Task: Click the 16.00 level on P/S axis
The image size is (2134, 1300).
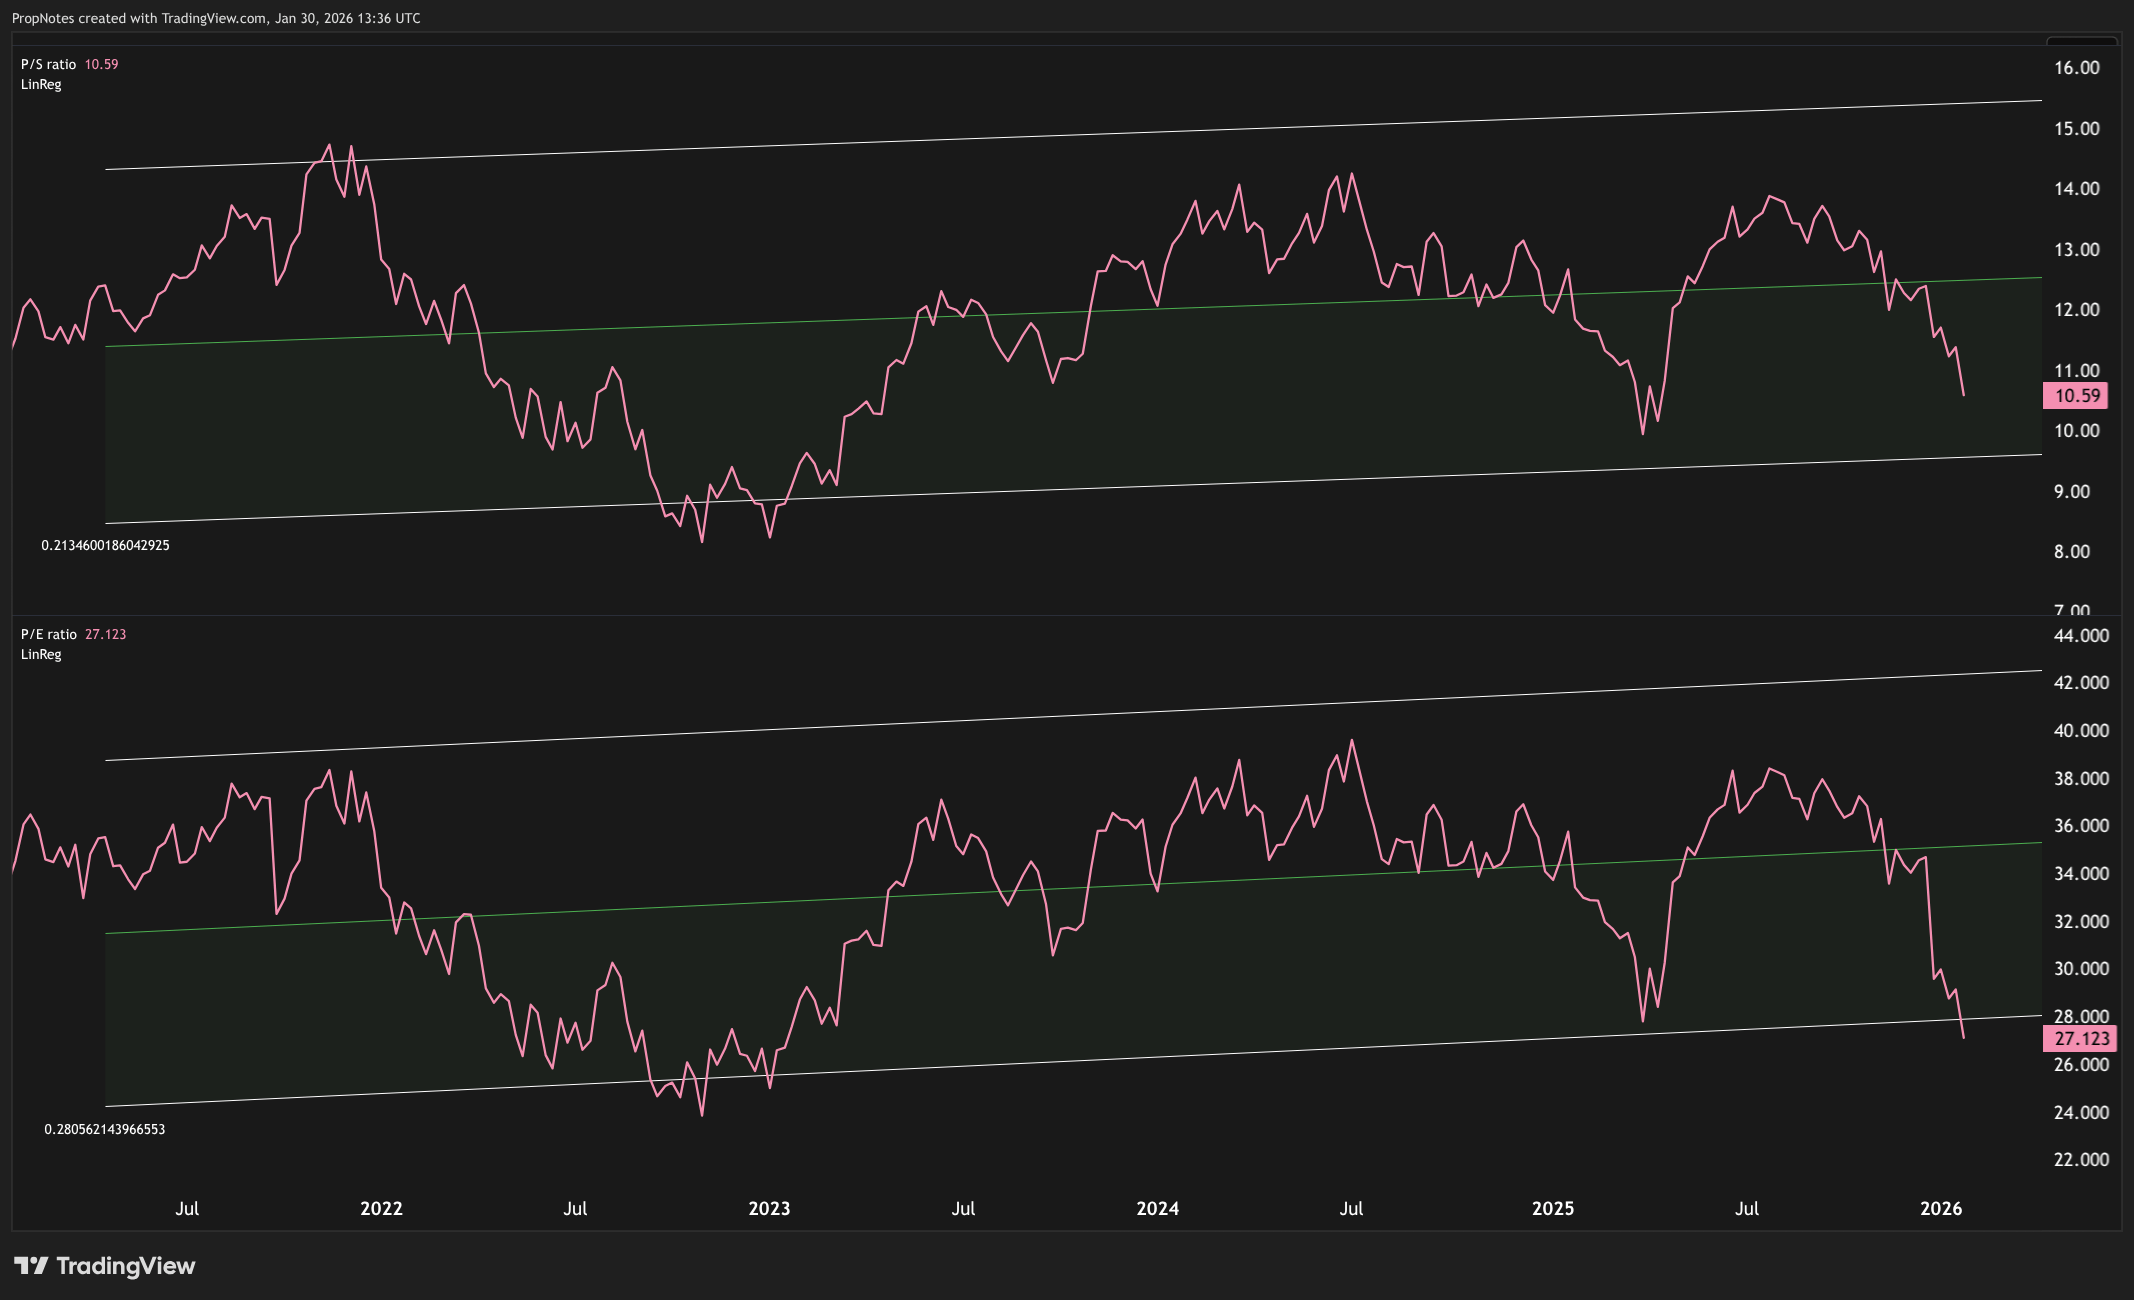Action: coord(2076,68)
